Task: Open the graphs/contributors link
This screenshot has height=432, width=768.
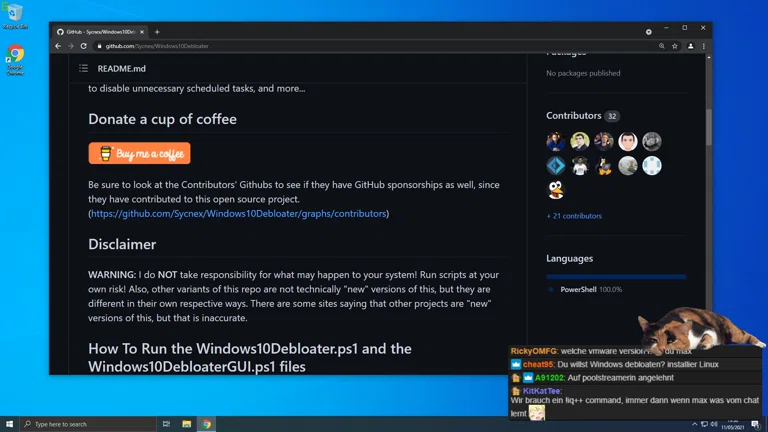Action: (238, 214)
